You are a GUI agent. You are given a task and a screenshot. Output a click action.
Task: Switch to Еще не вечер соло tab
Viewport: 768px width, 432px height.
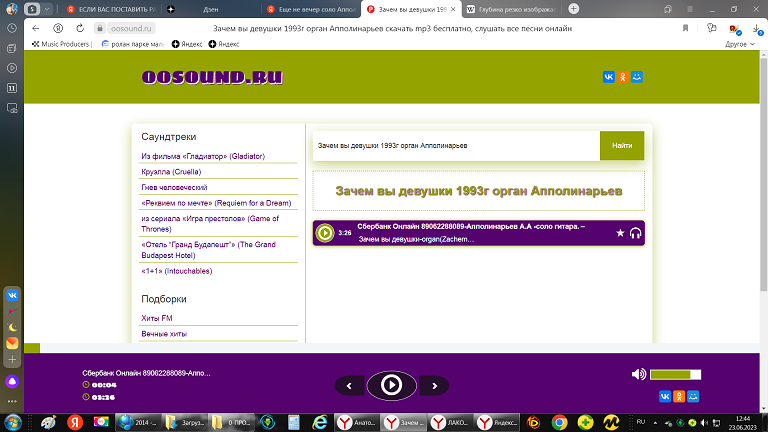click(312, 9)
